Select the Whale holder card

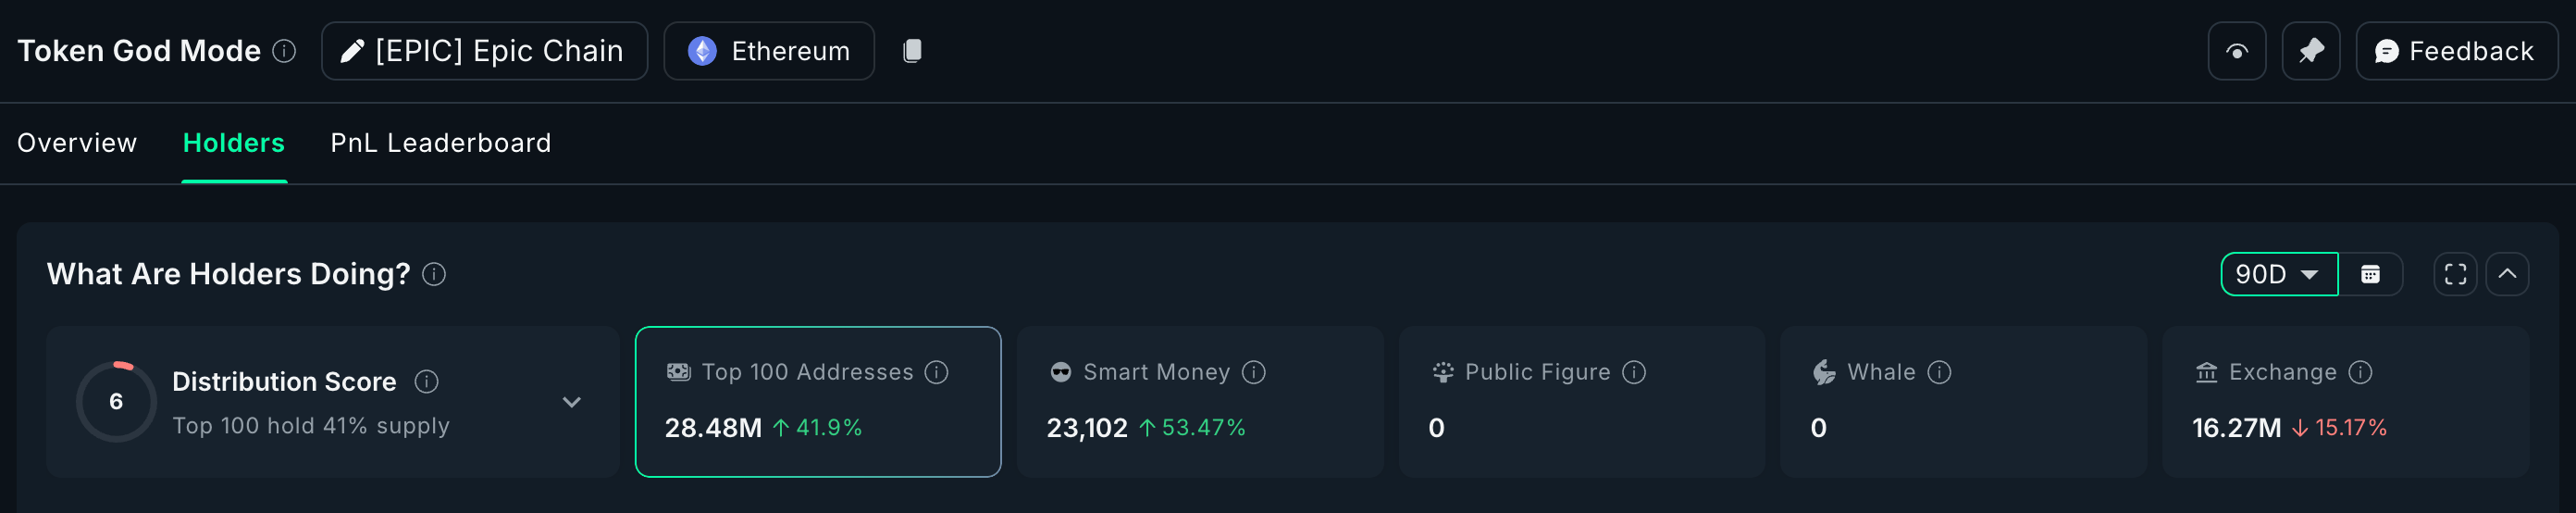point(1962,401)
